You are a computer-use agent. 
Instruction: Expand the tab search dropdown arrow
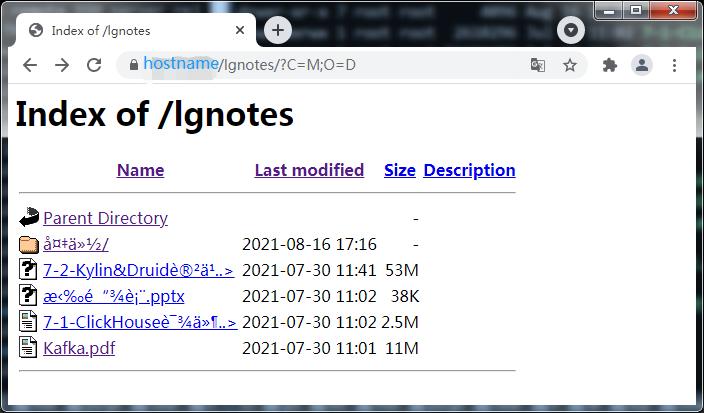click(571, 30)
